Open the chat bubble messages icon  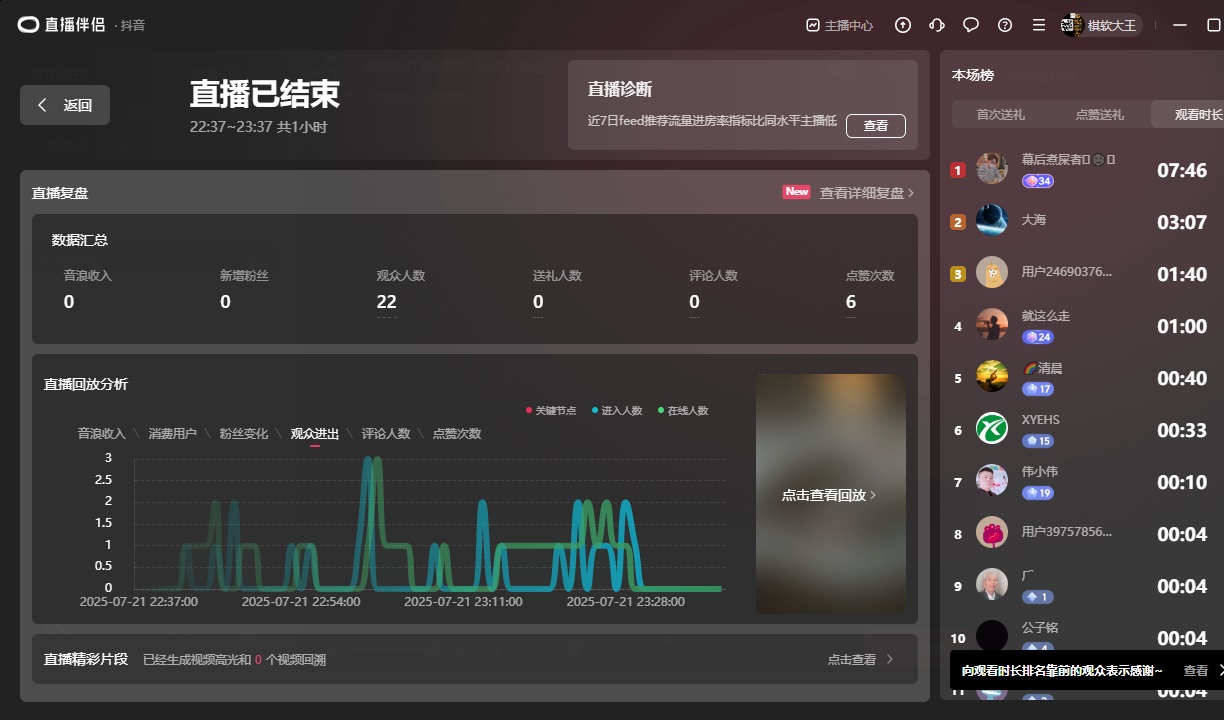point(971,26)
